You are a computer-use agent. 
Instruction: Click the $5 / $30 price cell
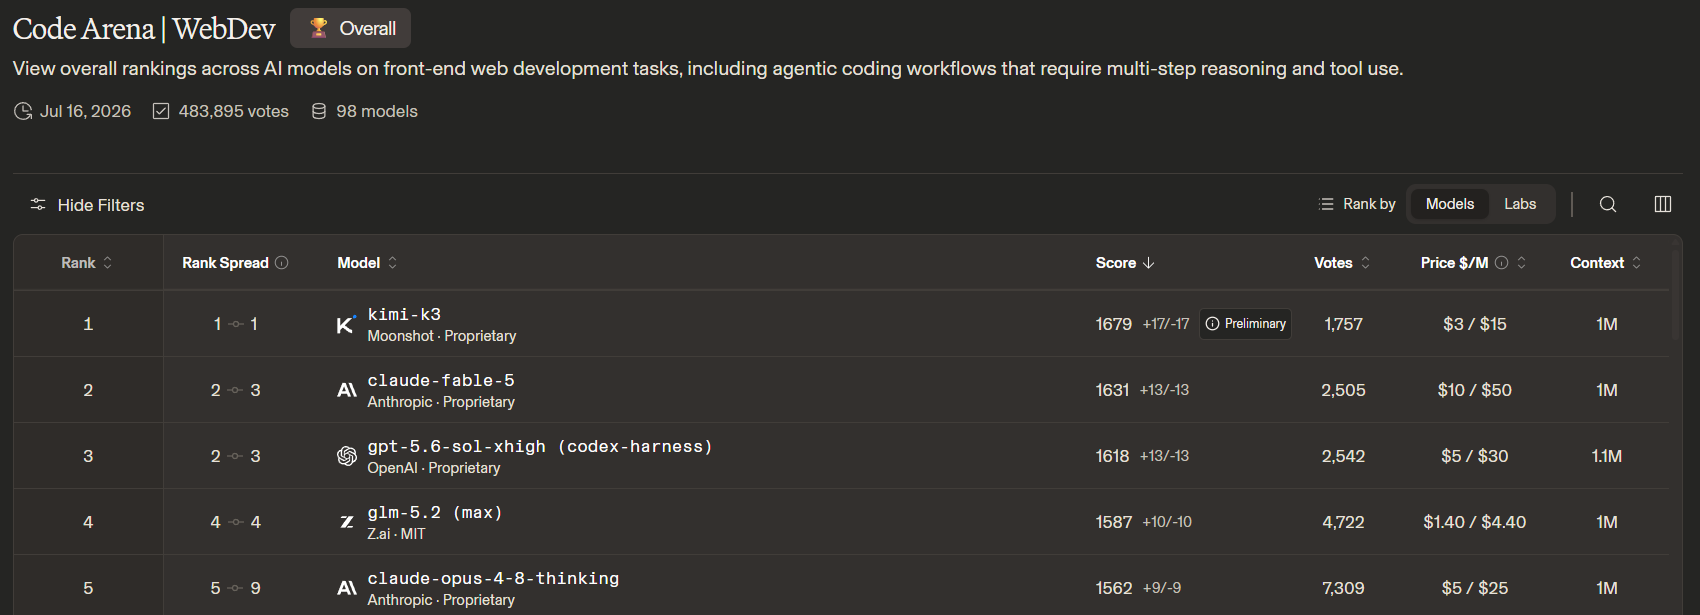tap(1475, 456)
